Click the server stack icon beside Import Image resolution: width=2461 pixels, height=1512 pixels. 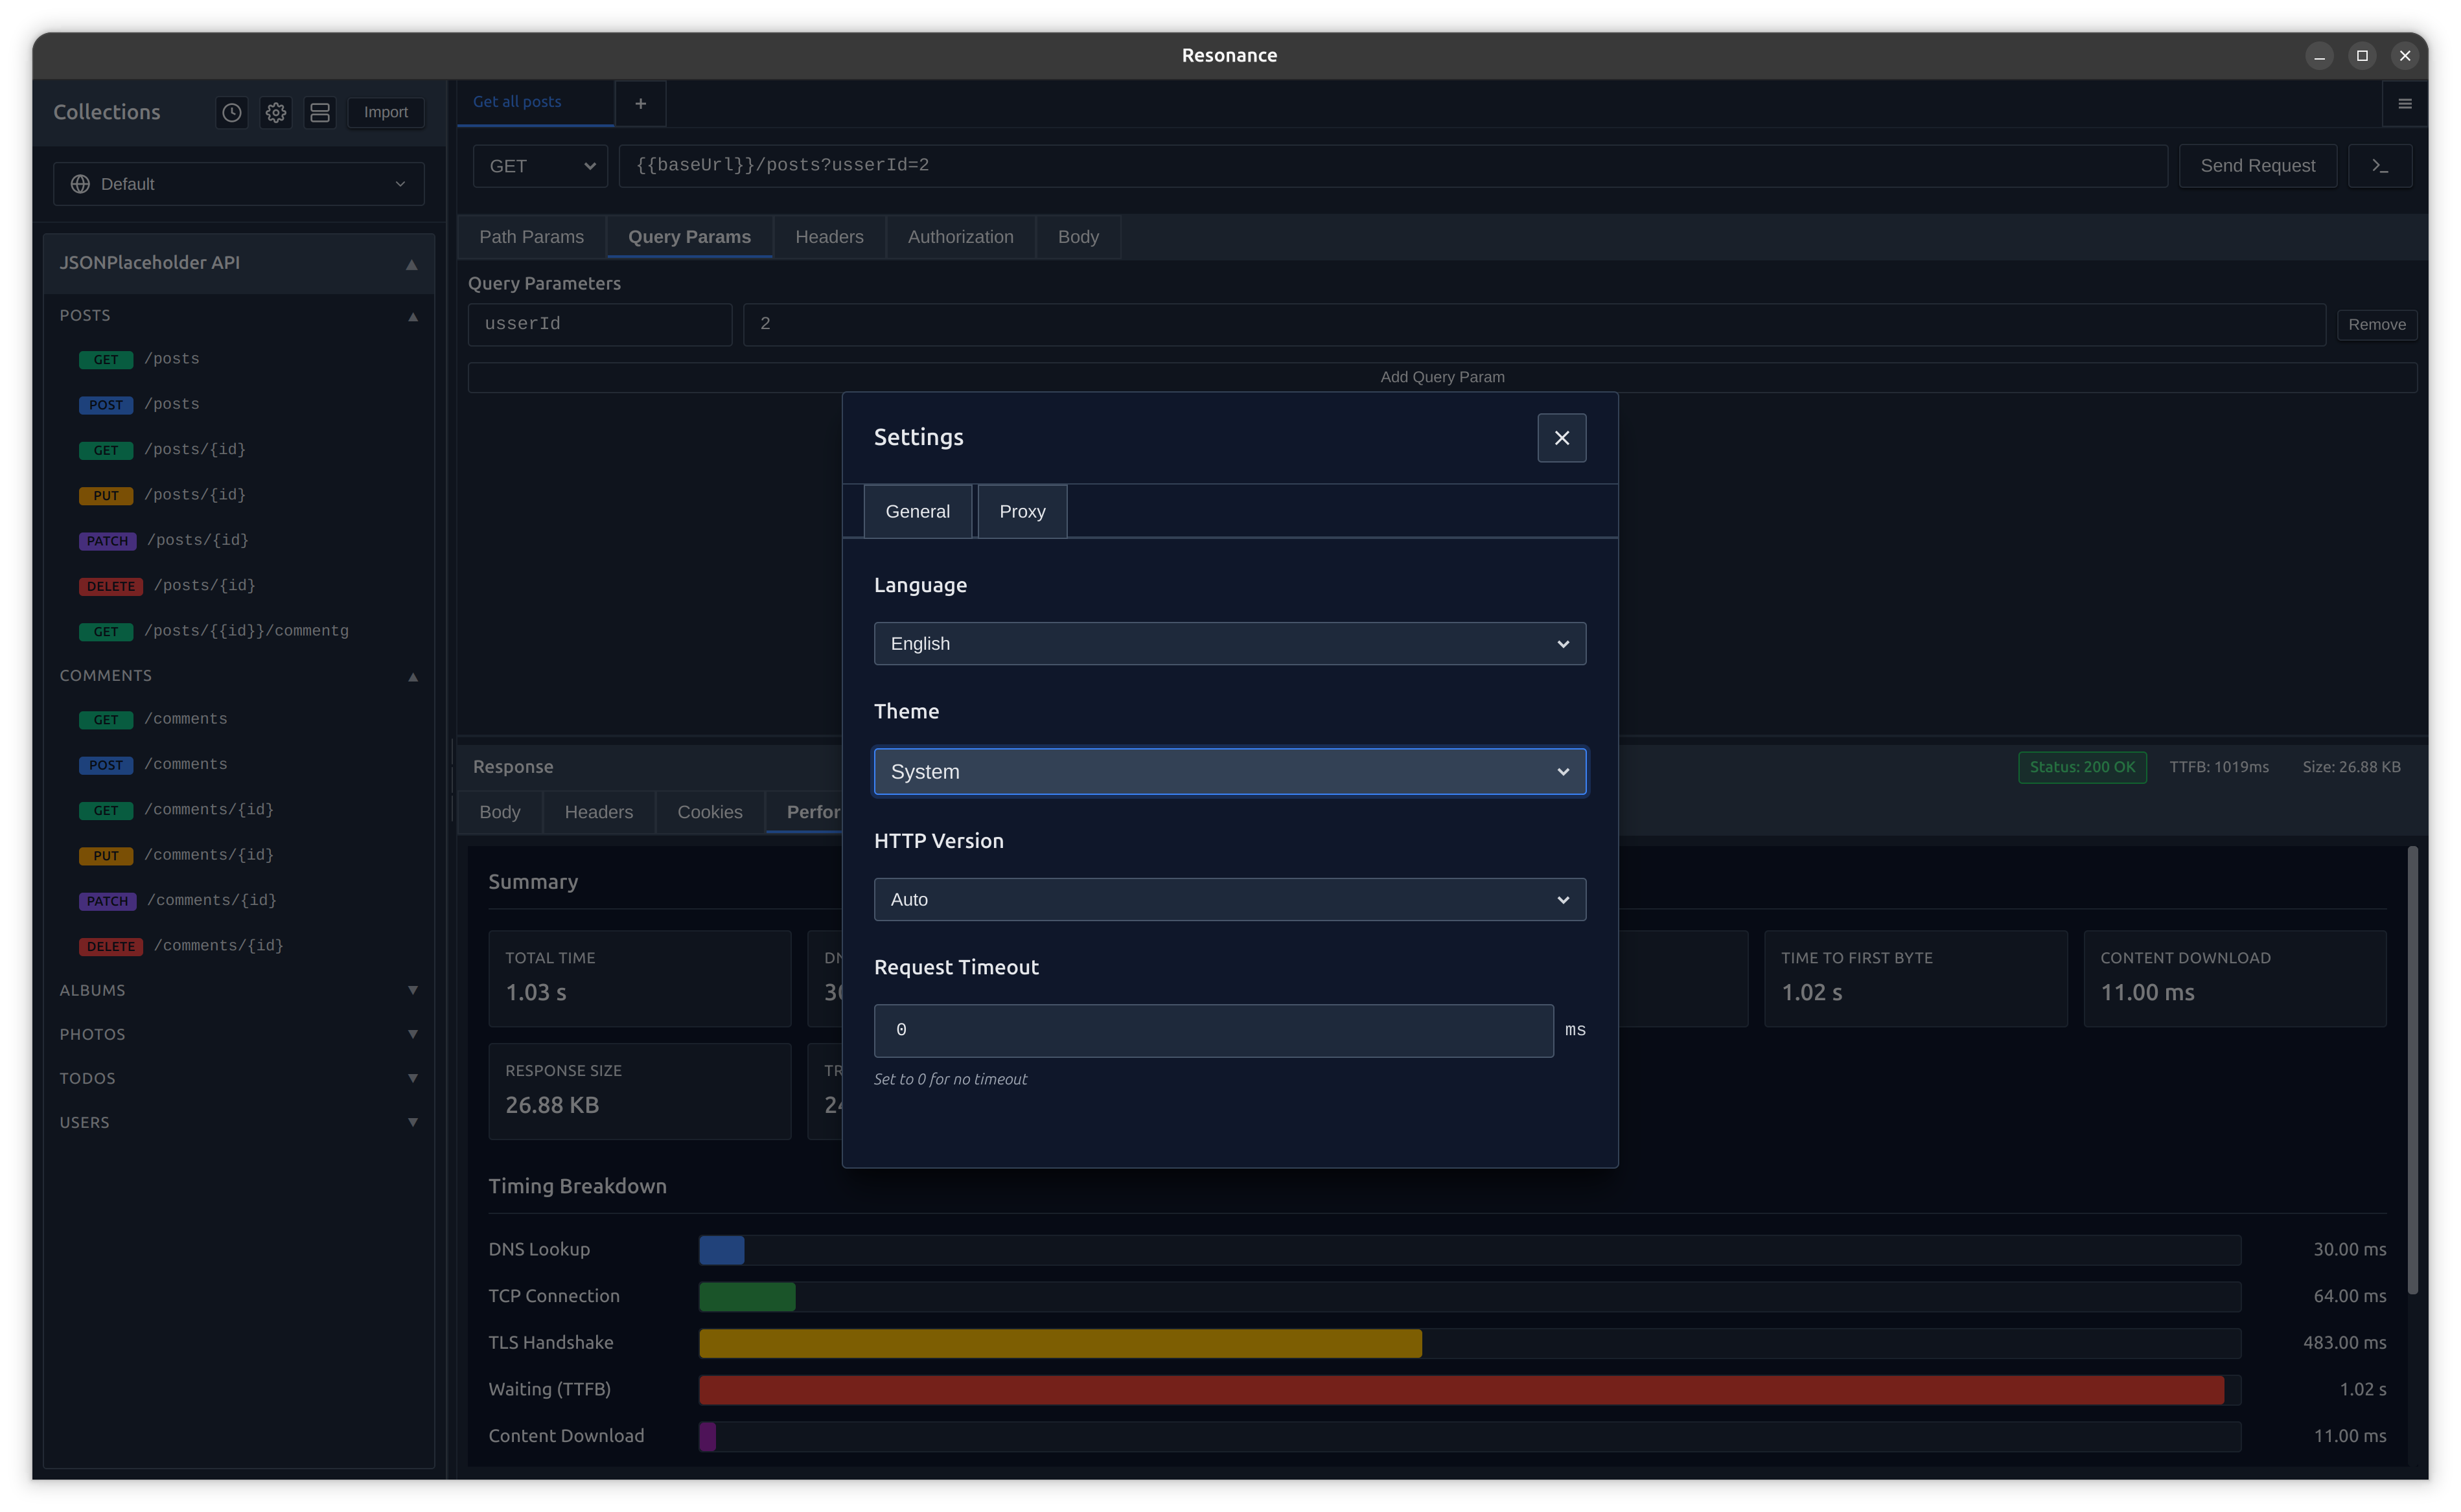pyautogui.click(x=320, y=112)
